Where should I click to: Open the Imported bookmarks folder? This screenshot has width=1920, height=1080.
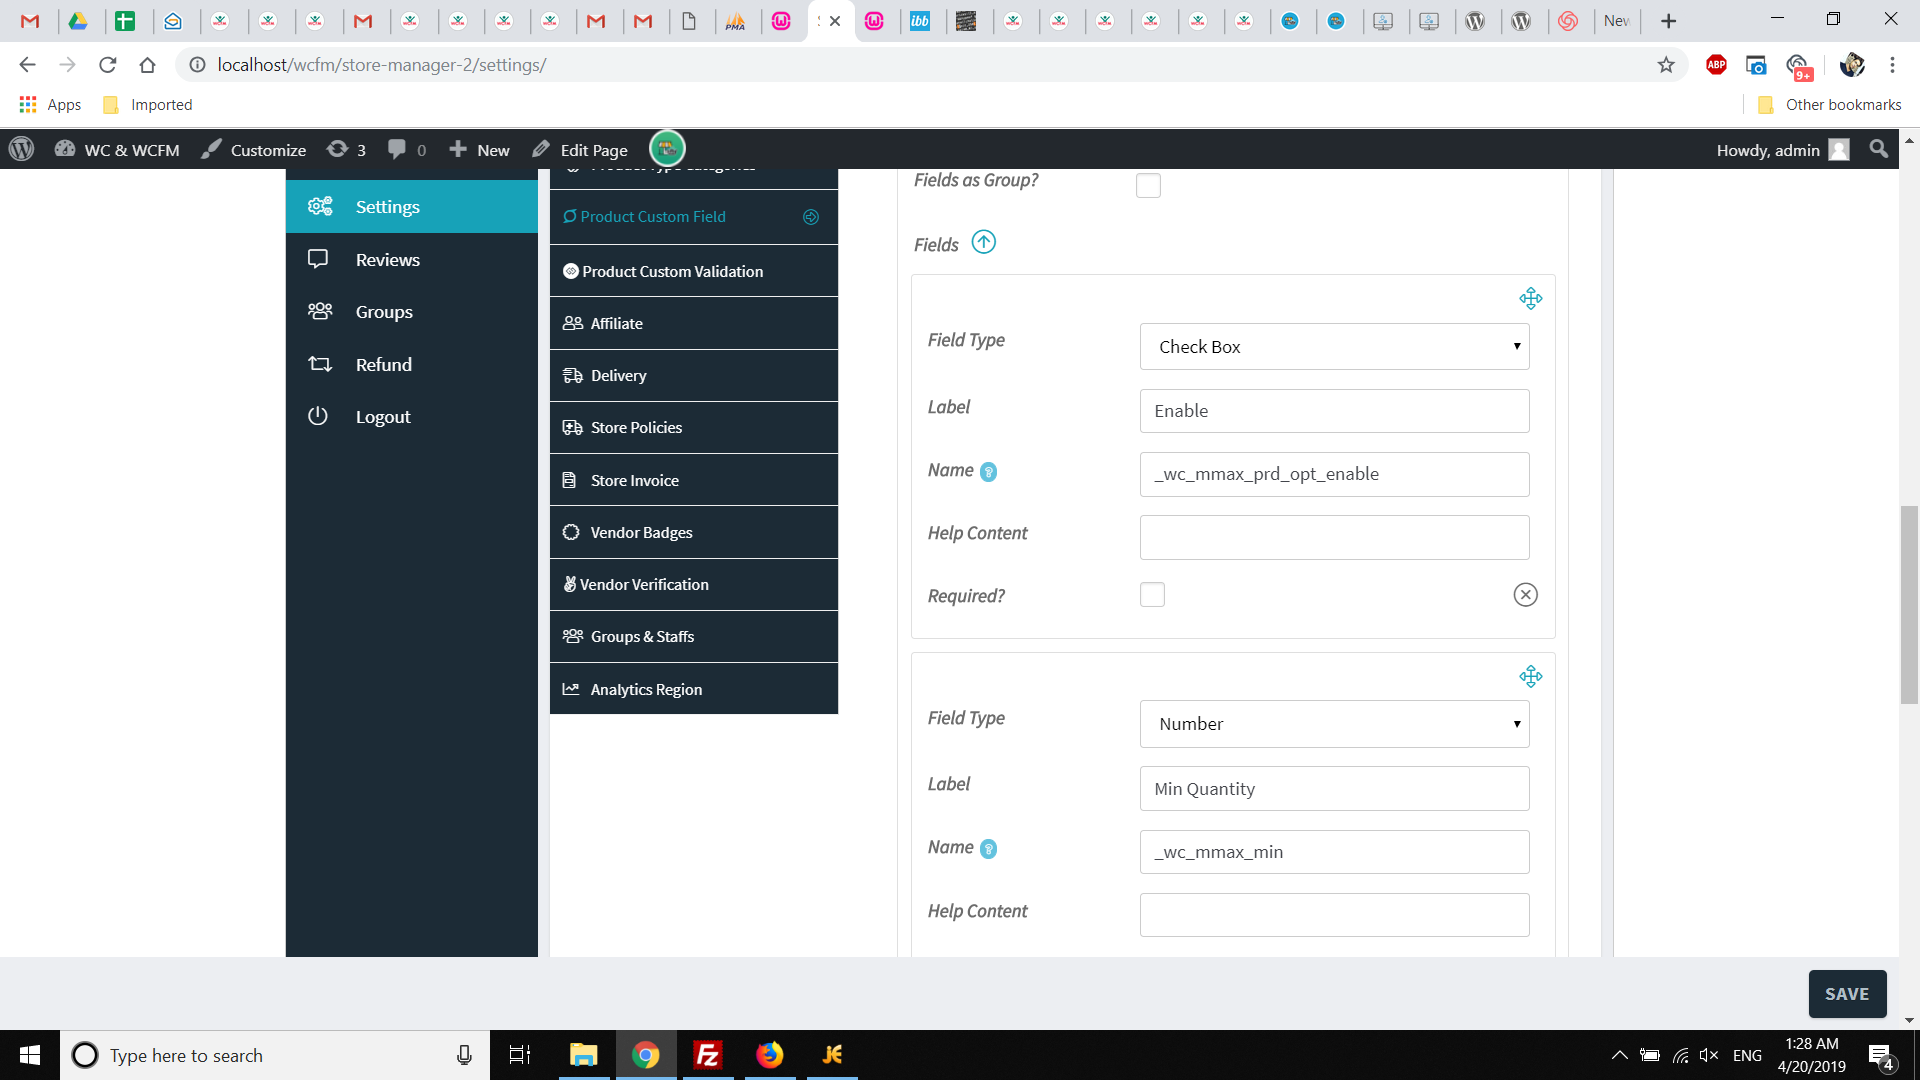click(148, 105)
